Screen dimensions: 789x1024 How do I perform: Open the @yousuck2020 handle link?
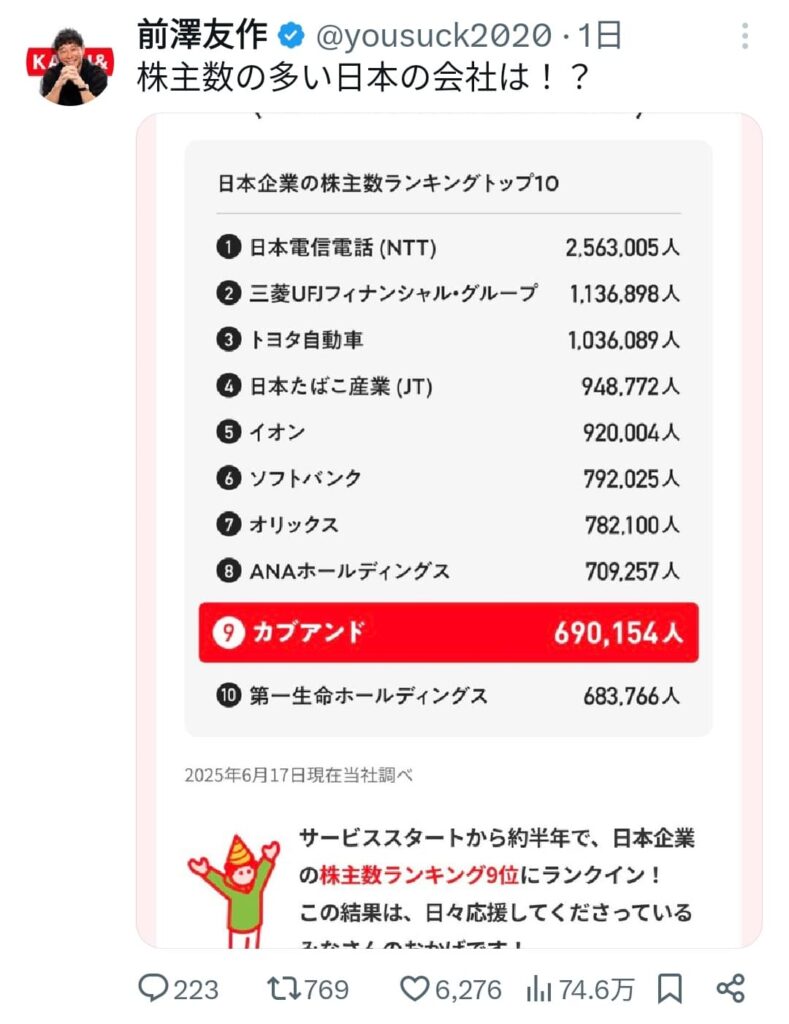[433, 37]
